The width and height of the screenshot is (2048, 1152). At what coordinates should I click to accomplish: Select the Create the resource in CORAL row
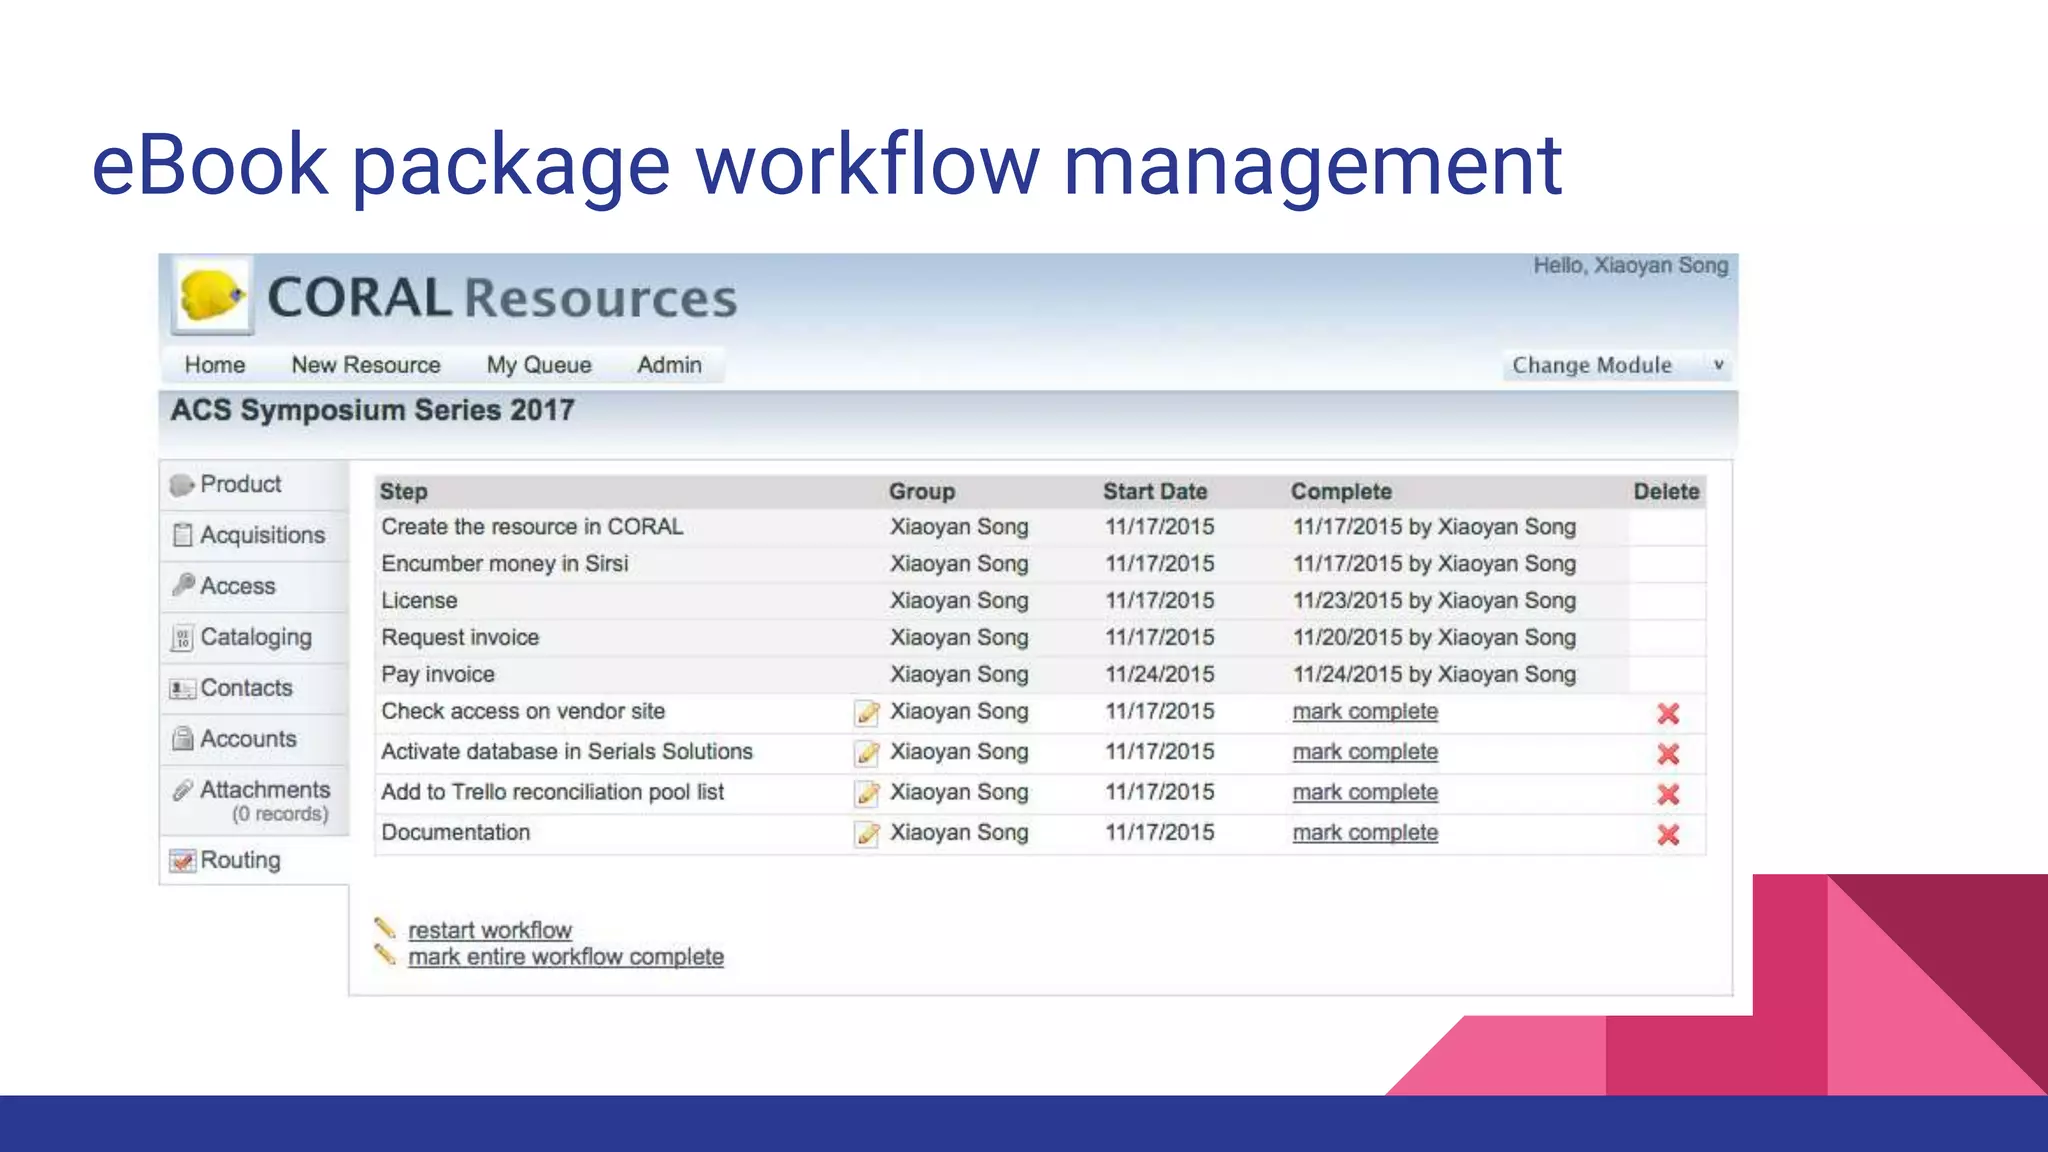click(1040, 527)
